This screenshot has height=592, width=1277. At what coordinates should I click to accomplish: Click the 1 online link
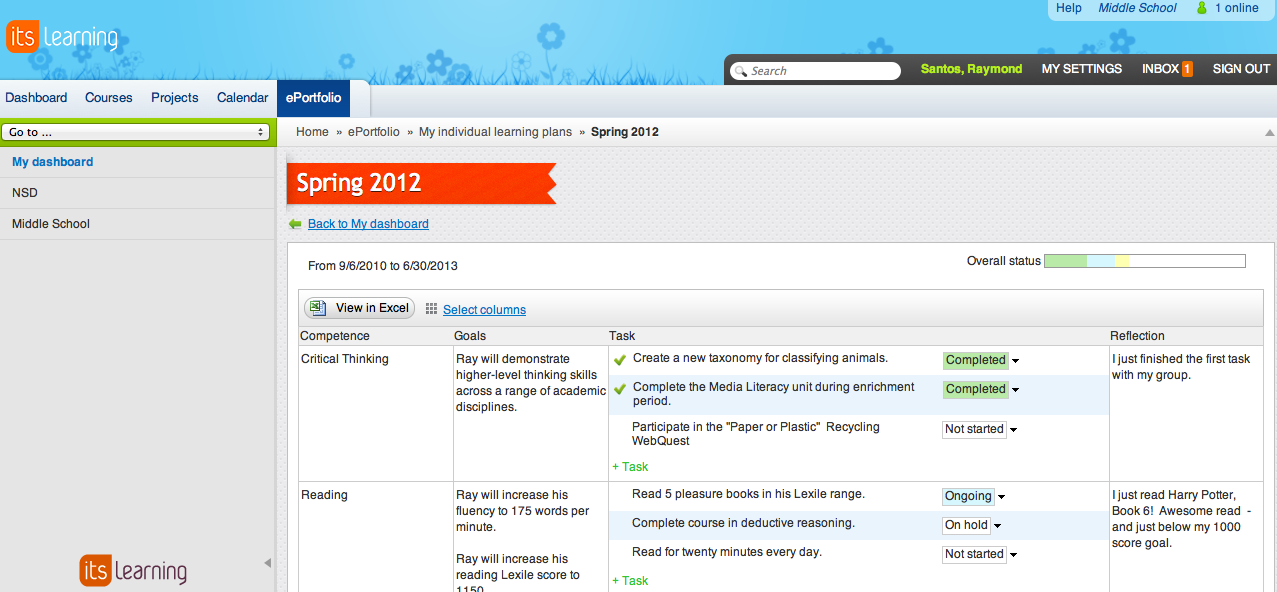click(1237, 8)
